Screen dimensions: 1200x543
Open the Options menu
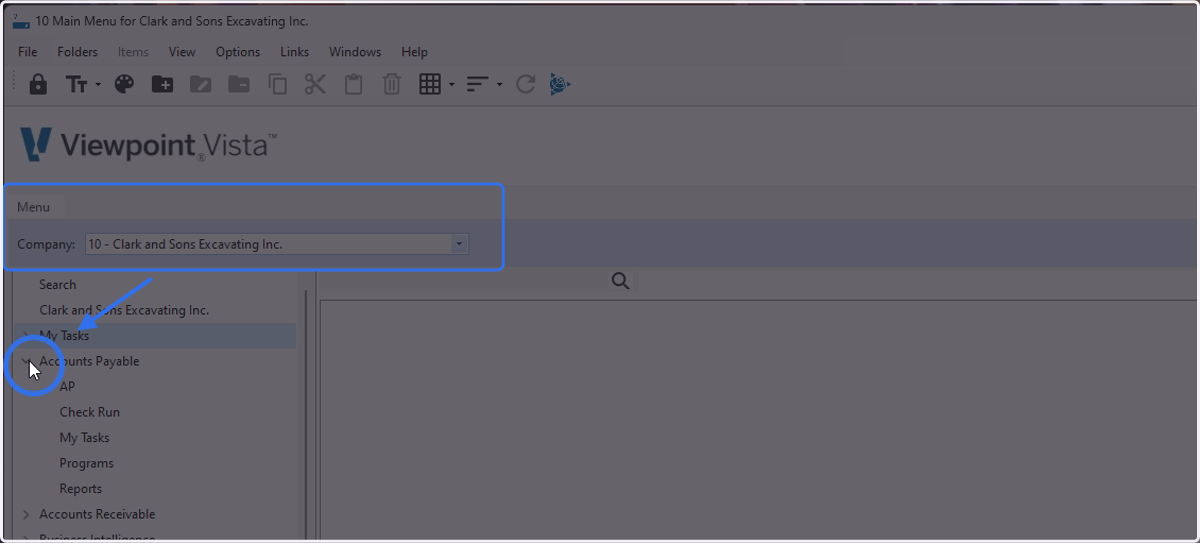238,52
